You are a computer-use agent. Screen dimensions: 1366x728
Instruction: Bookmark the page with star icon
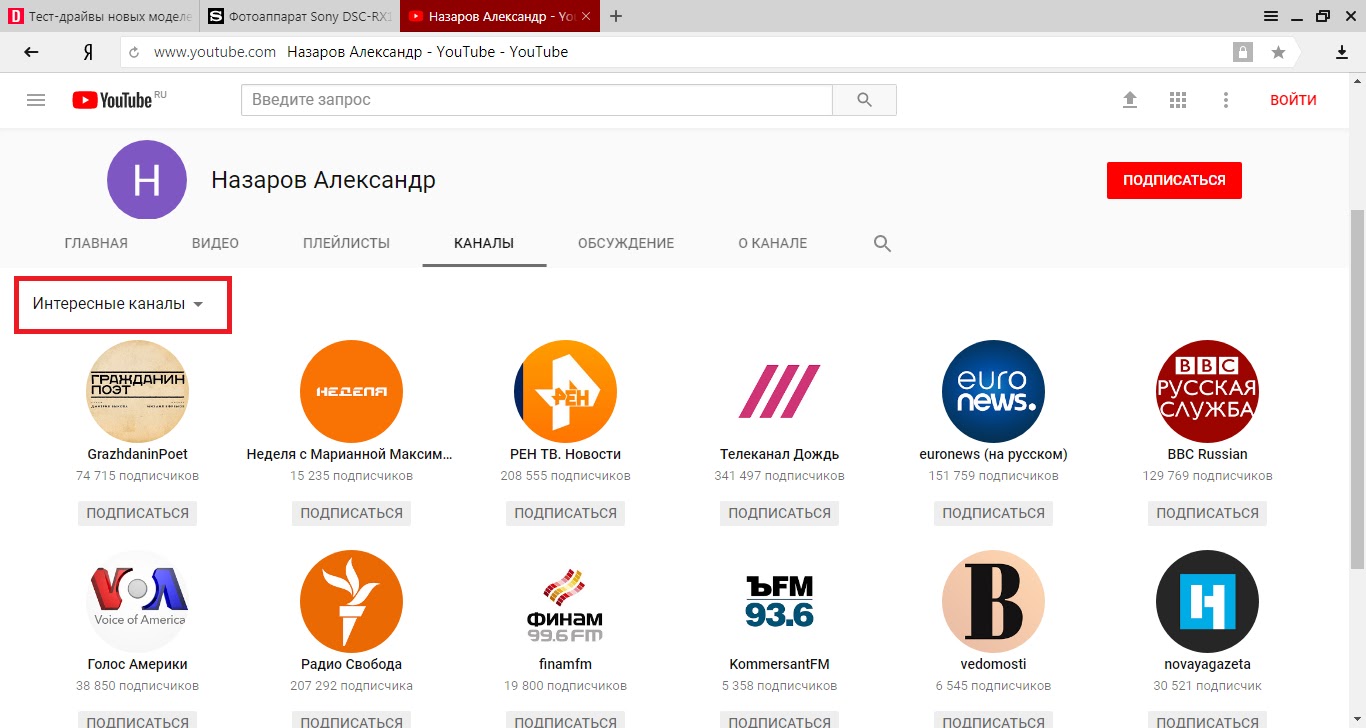(x=1278, y=52)
